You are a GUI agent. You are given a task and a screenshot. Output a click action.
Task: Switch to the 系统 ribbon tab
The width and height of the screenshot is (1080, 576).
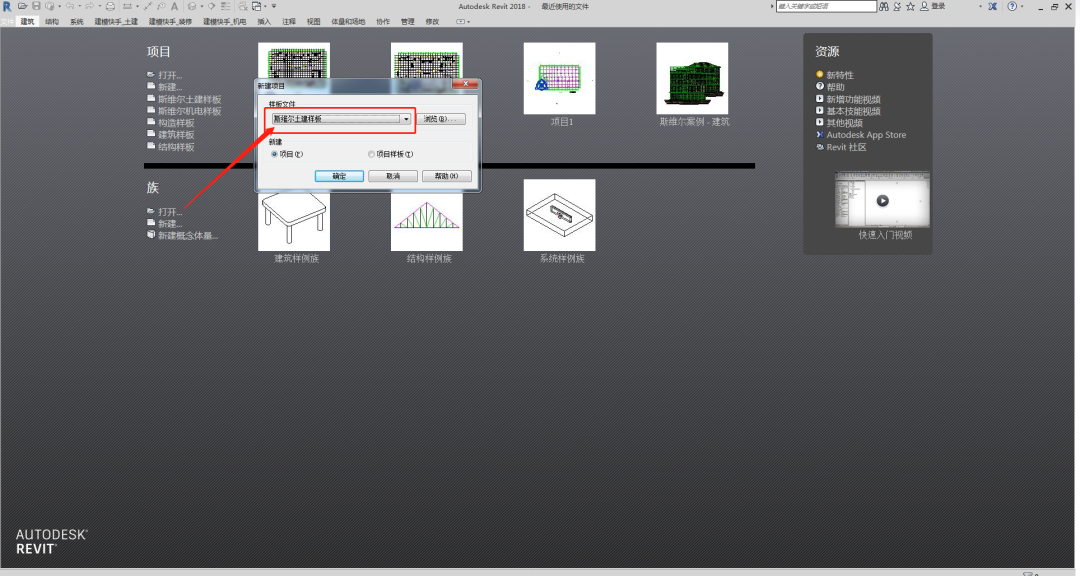click(76, 21)
